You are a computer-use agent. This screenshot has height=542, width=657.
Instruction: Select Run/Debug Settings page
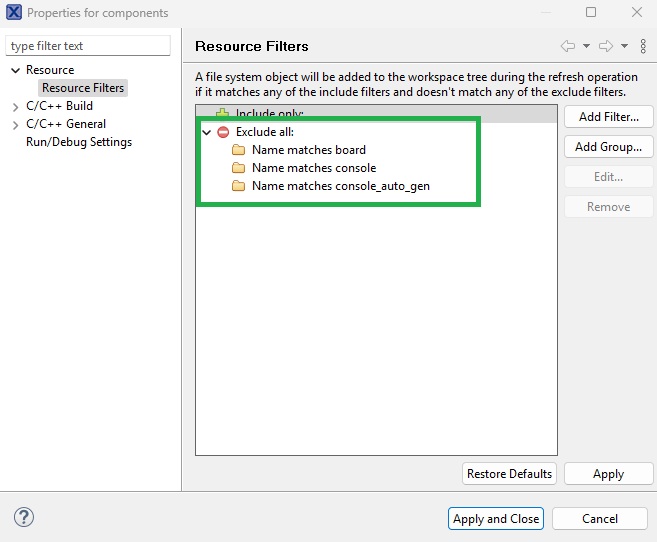click(78, 142)
